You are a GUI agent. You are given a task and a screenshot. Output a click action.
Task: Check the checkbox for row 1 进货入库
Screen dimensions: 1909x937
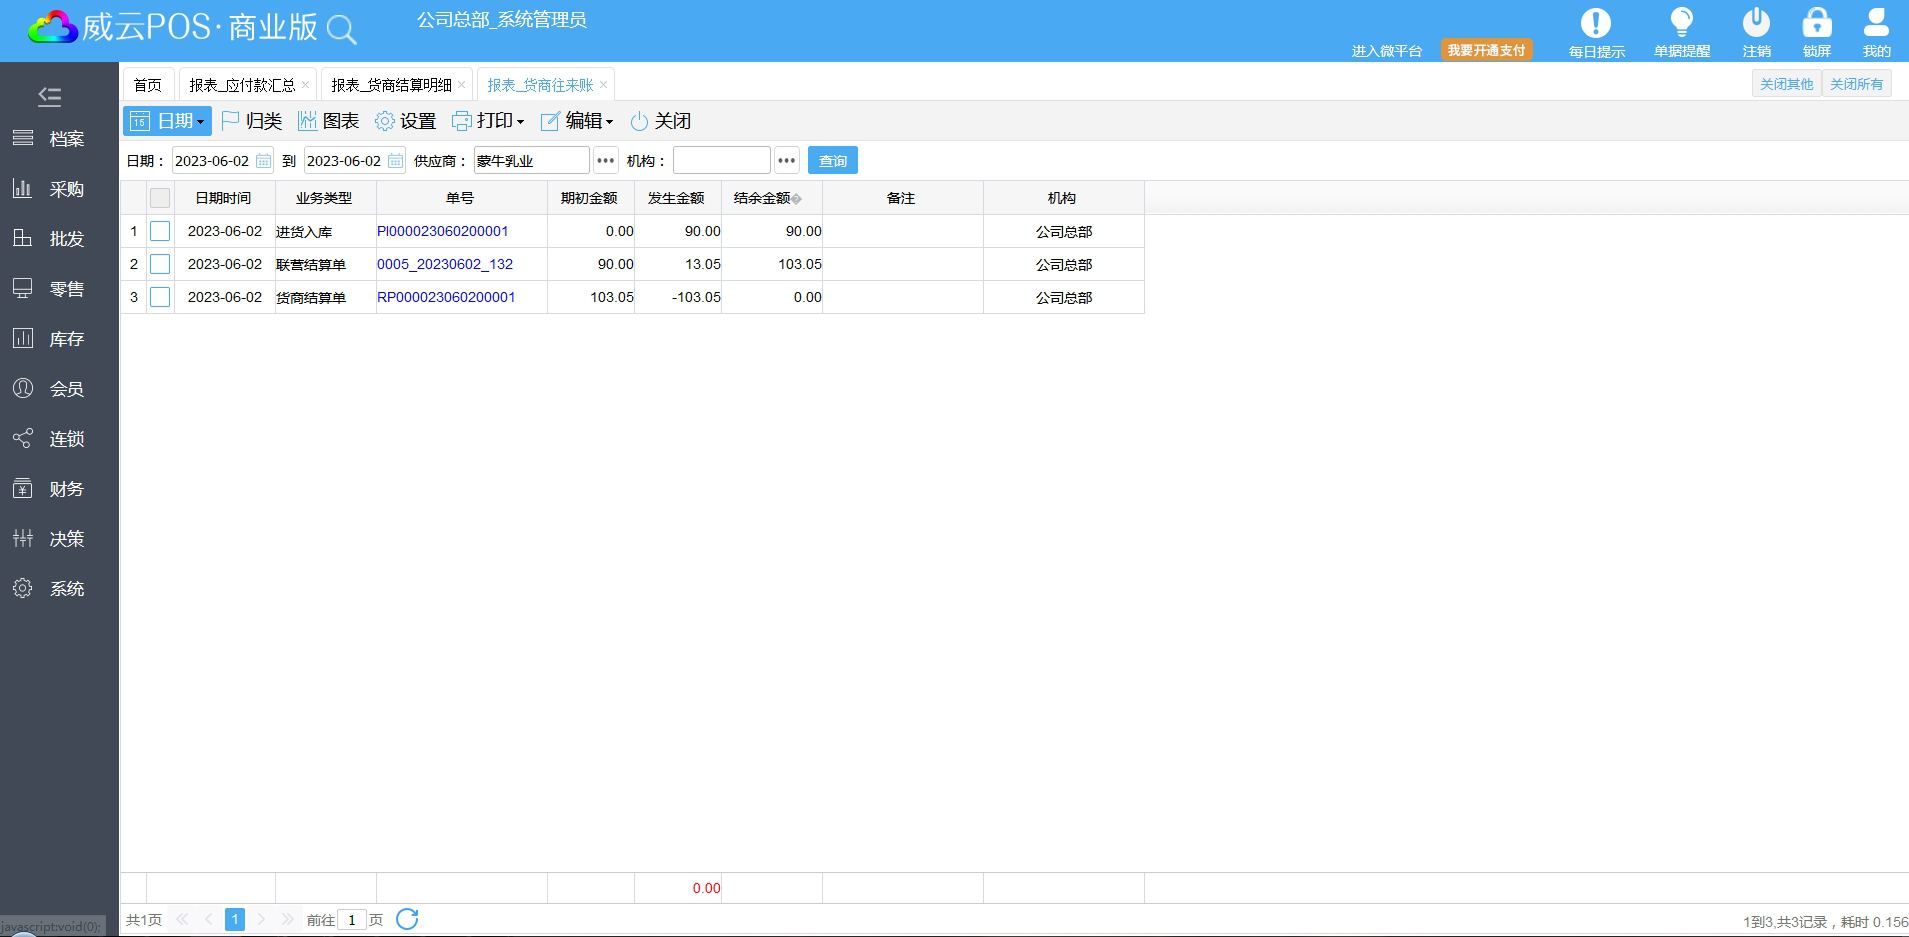160,231
